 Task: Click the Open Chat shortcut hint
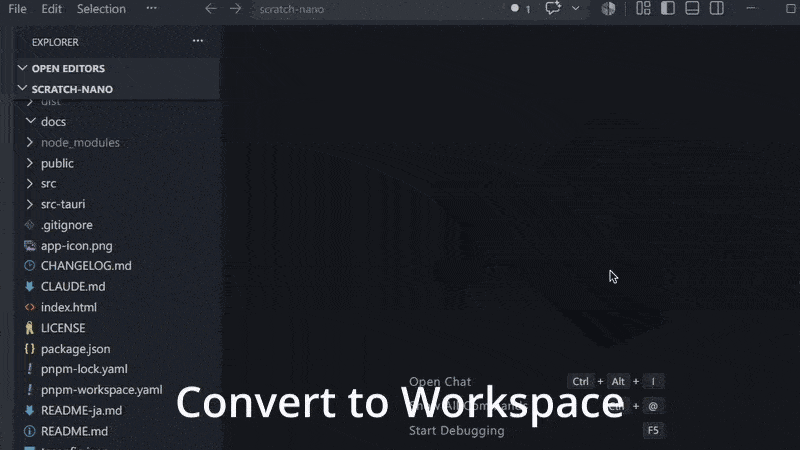pyautogui.click(x=440, y=382)
